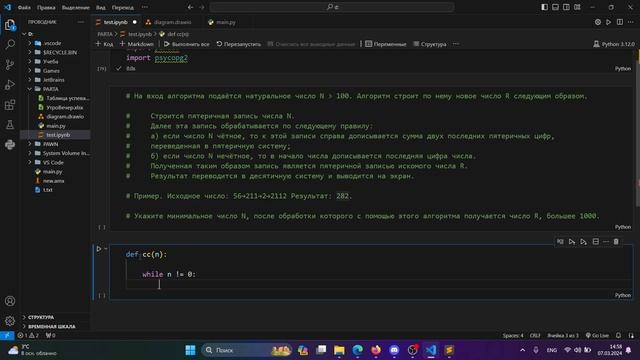
Task: Split the active cell from cell toolbar
Action: [596, 242]
